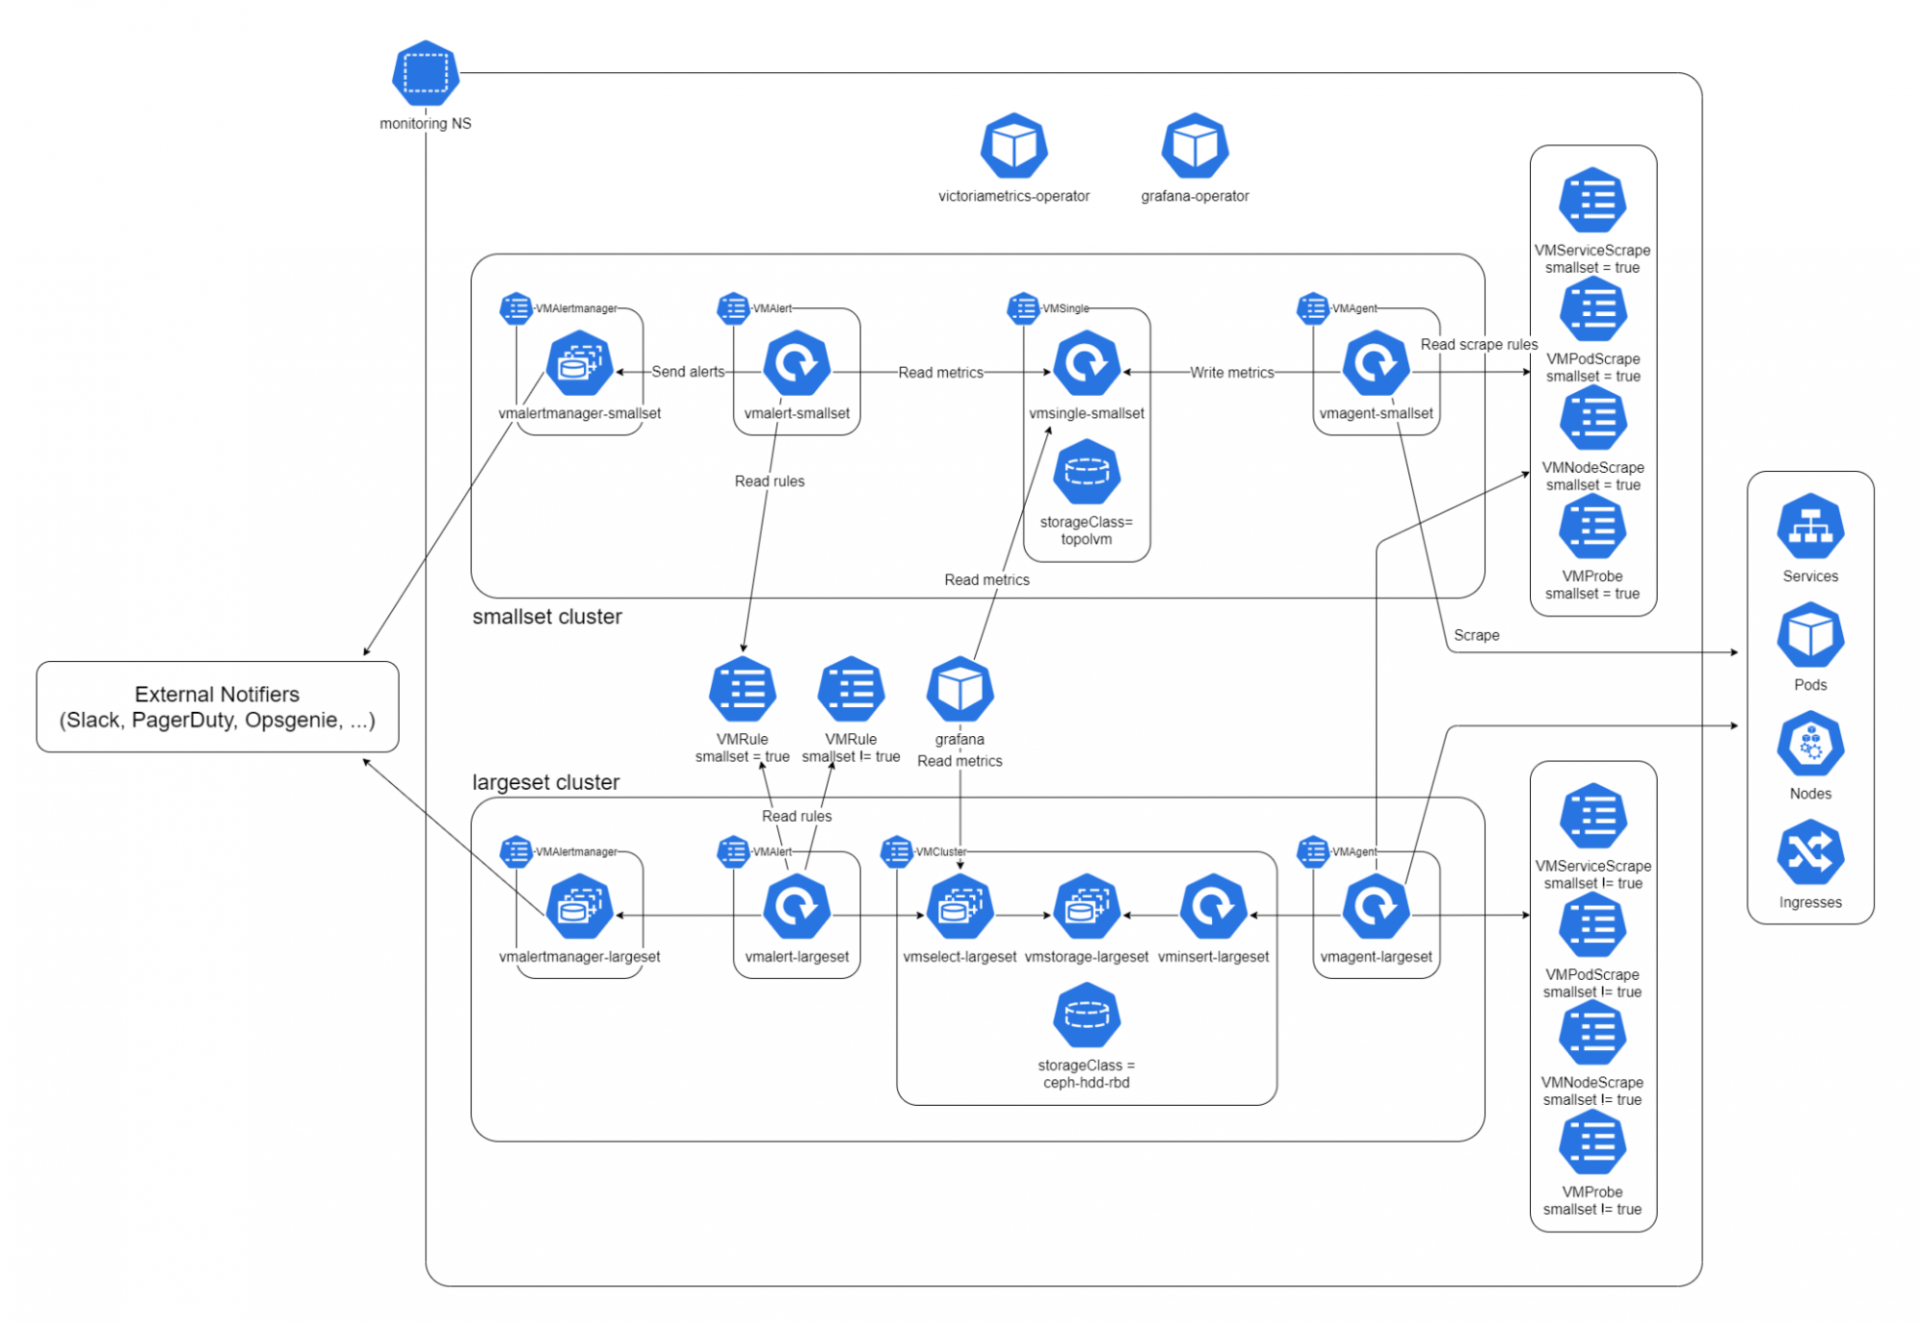Select the grafana-operator cube icon
Viewport: 1920px width, 1324px height.
pyautogui.click(x=1194, y=146)
